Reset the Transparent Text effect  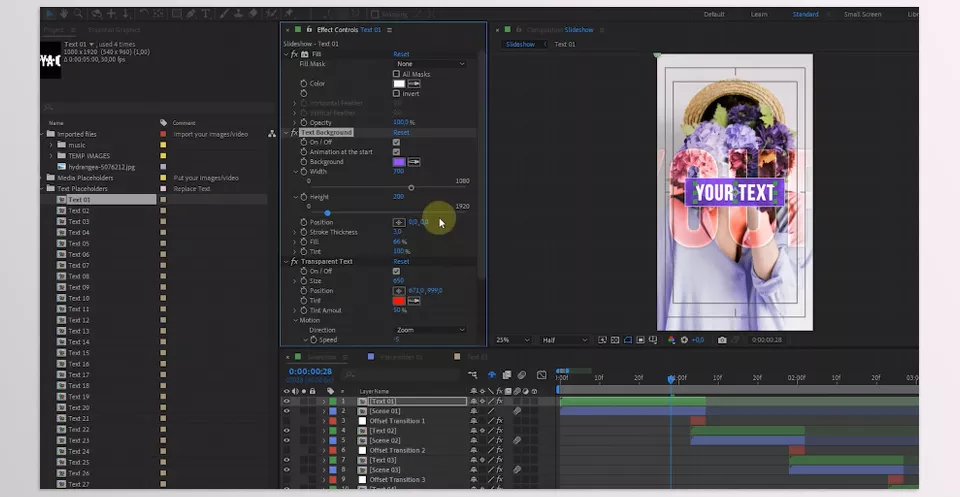(x=401, y=261)
